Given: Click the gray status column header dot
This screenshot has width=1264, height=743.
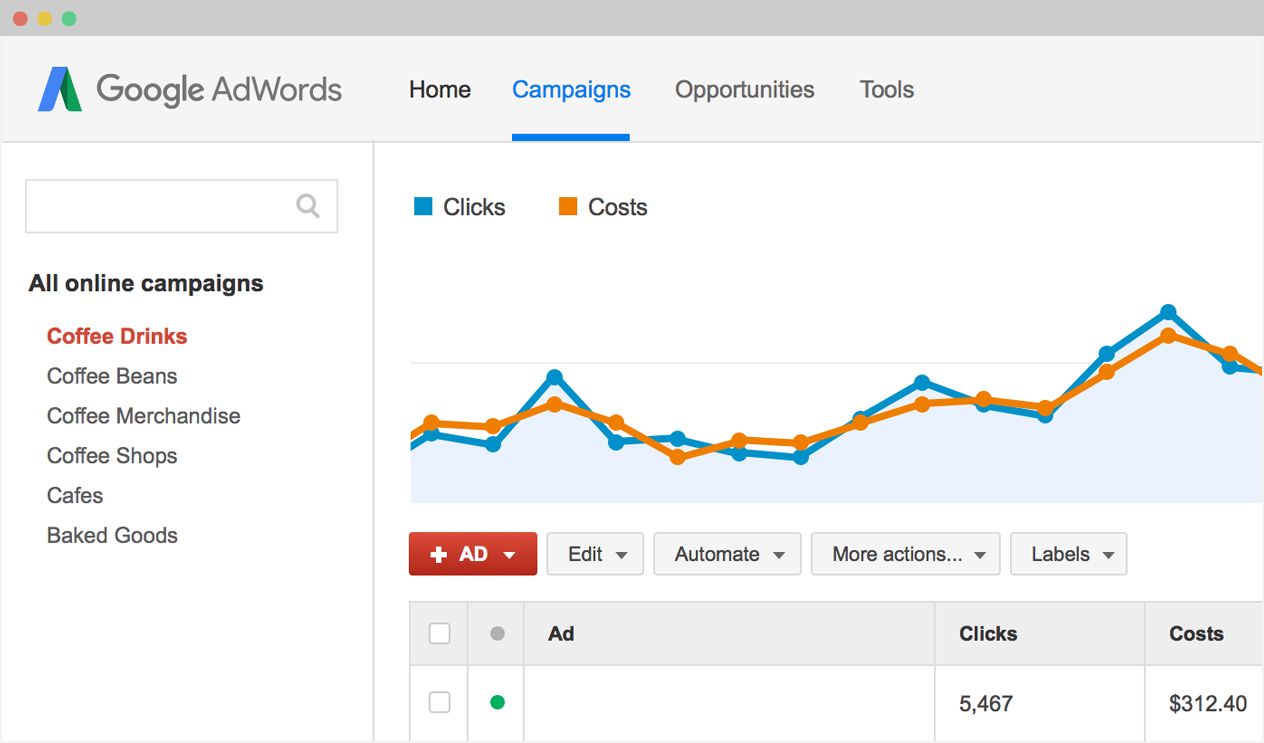Looking at the screenshot, I should click(x=495, y=633).
